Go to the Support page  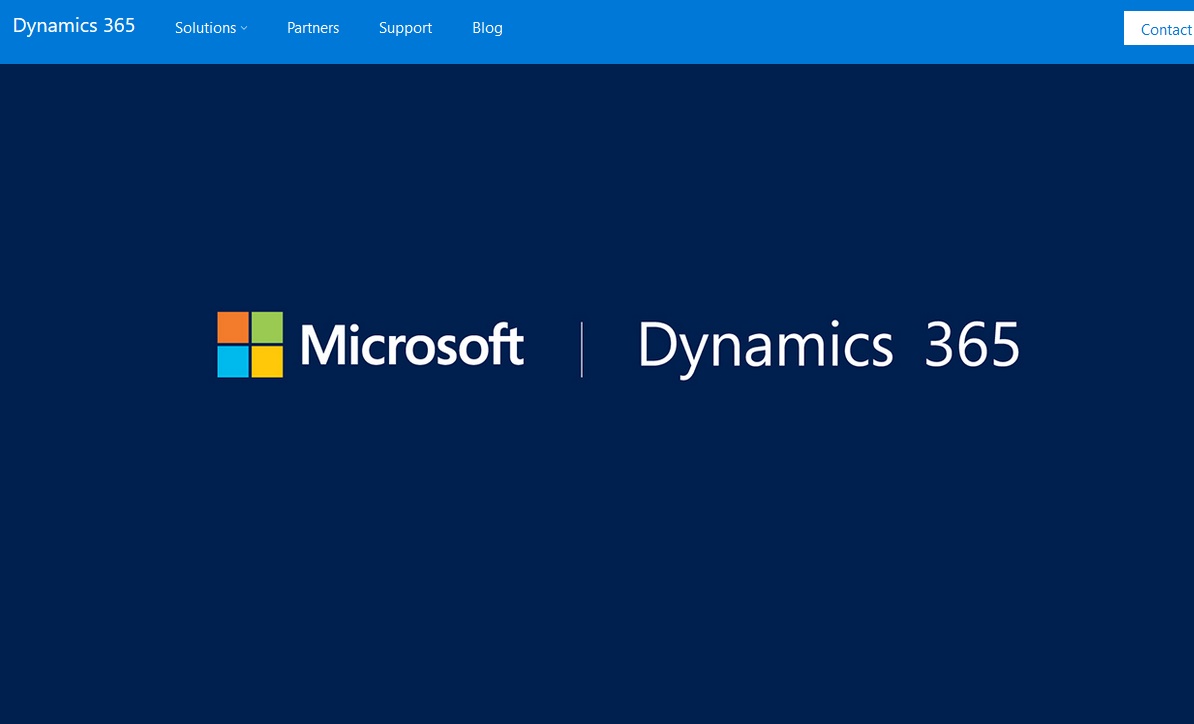[405, 28]
